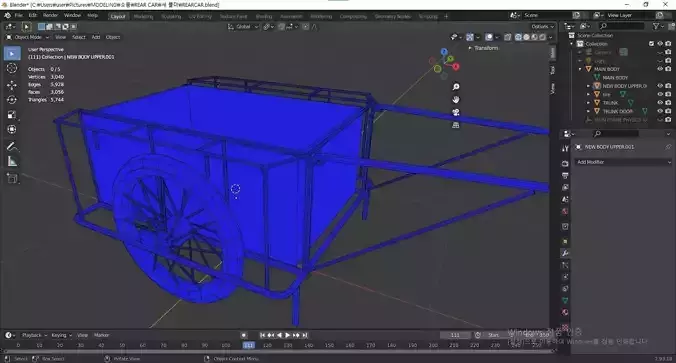The image size is (676, 363).
Task: Open Playback dropdown in timeline
Action: pyautogui.click(x=34, y=335)
